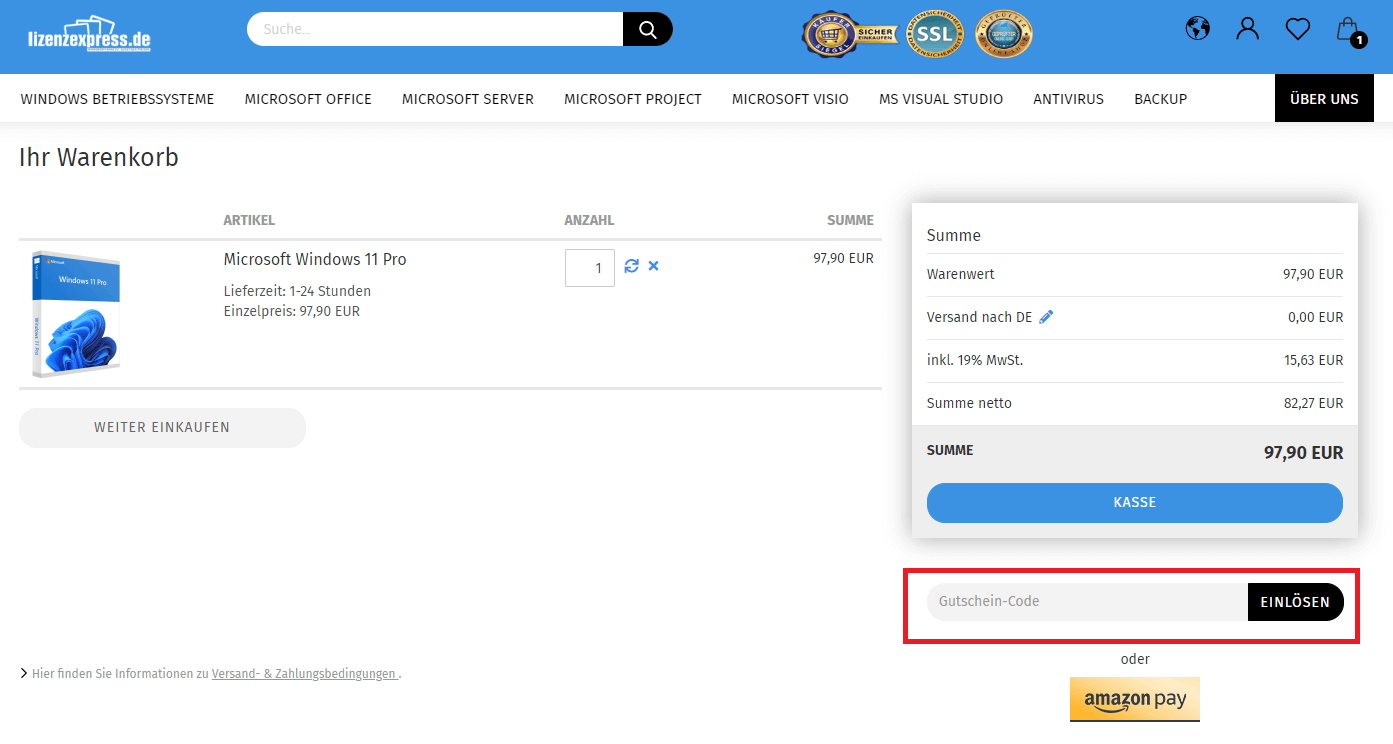Click the Käufersiegel Sicher Einkaufen badge
This screenshot has width=1393, height=744.
tap(849, 35)
